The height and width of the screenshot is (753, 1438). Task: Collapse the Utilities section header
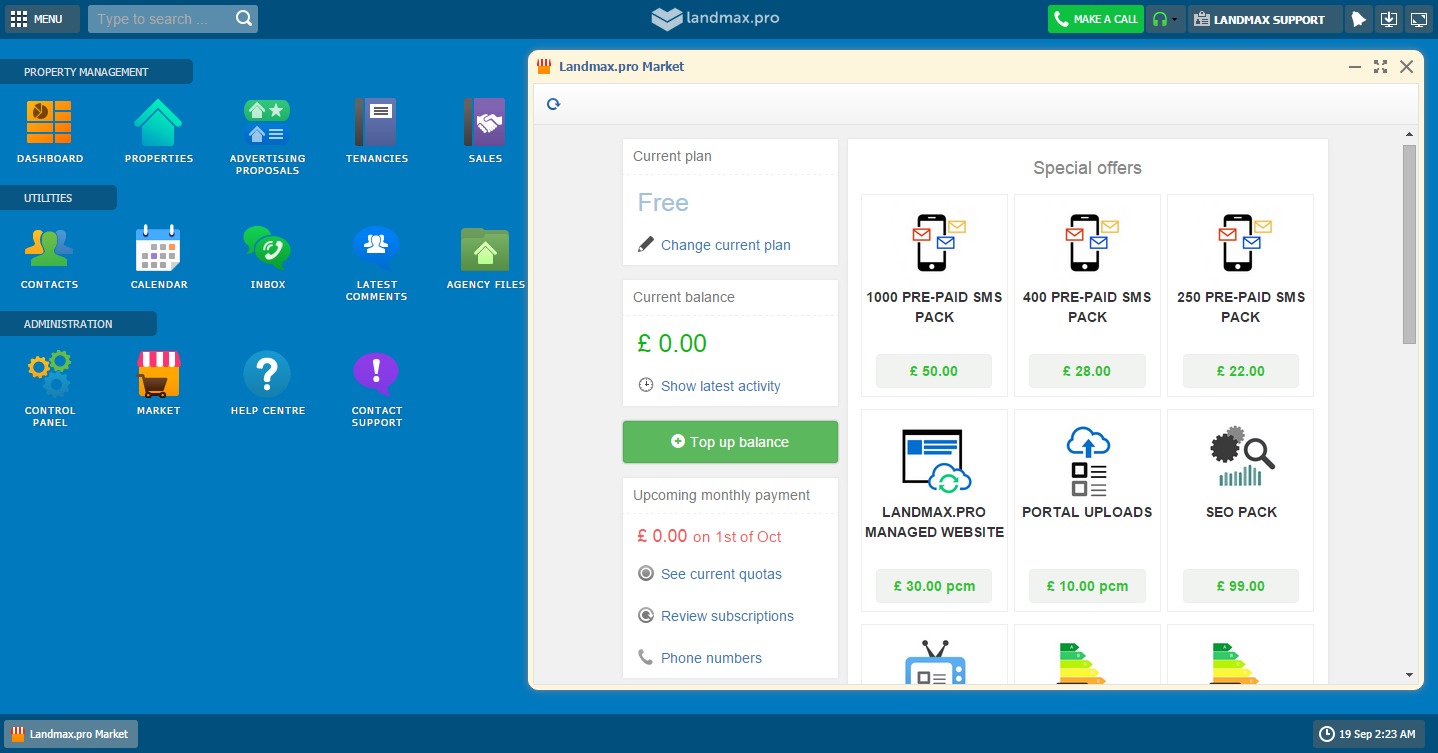pos(58,198)
